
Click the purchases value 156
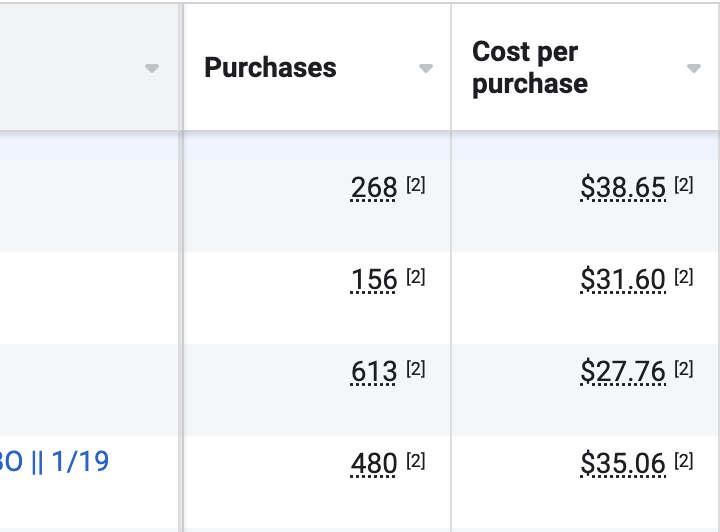click(373, 280)
